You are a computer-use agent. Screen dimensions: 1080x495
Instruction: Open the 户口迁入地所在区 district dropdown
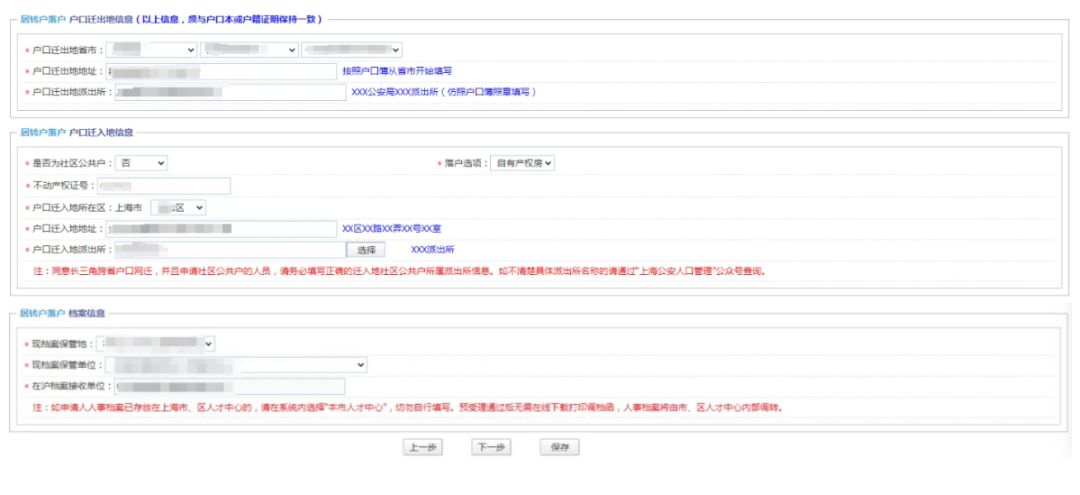point(178,207)
